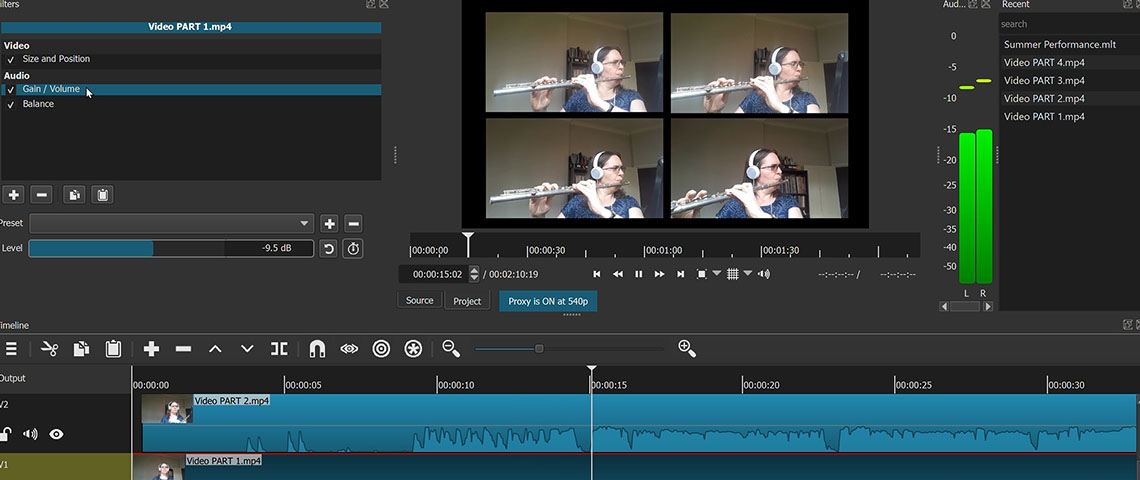Paste clip in timeline toolbar
Viewport: 1140px width, 480px height.
[x=113, y=349]
